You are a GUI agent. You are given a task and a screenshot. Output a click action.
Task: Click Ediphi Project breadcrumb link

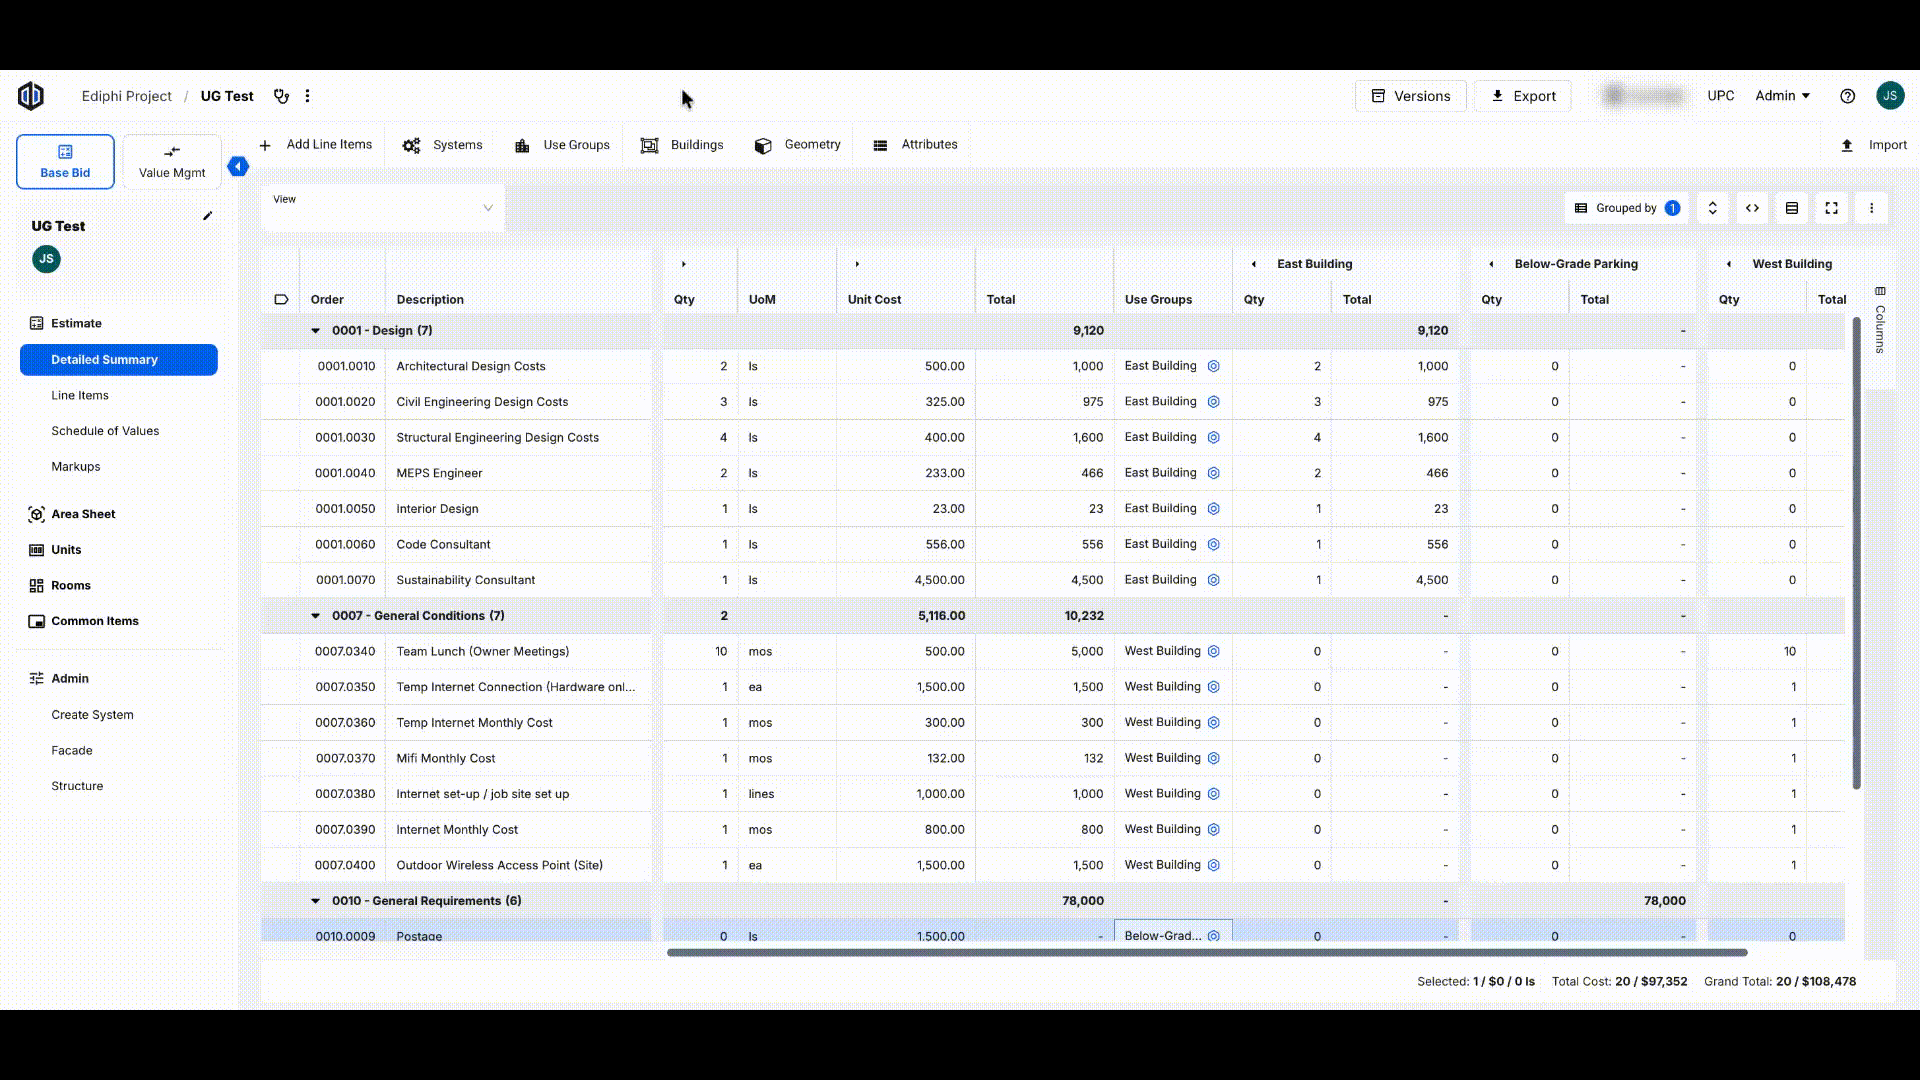(127, 96)
